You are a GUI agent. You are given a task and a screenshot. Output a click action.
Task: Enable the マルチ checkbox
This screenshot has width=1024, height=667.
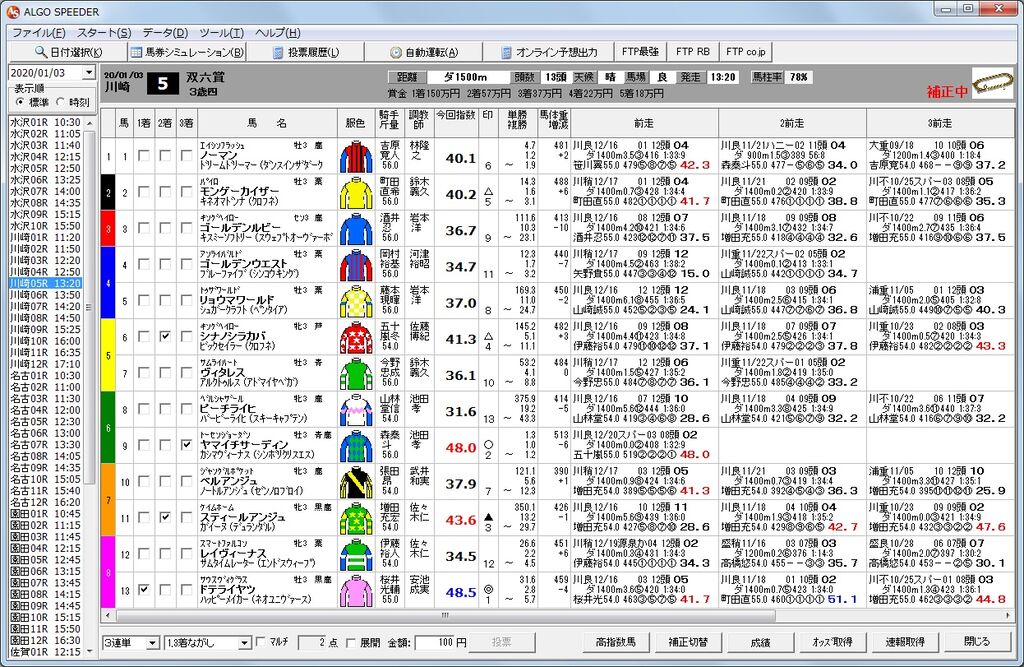(261, 642)
